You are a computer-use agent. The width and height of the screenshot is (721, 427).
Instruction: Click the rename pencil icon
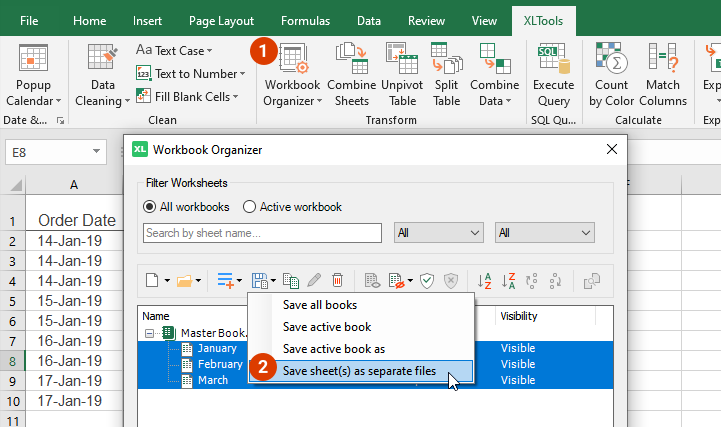(314, 280)
